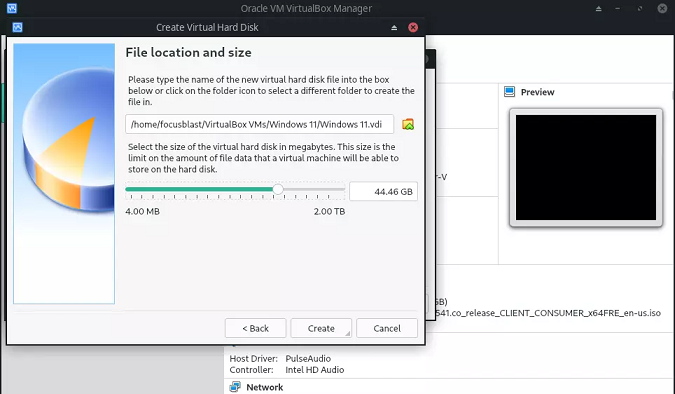Image resolution: width=675 pixels, height=394 pixels.
Task: Click the shade arrow icon on the Manager window
Action: pyautogui.click(x=598, y=9)
